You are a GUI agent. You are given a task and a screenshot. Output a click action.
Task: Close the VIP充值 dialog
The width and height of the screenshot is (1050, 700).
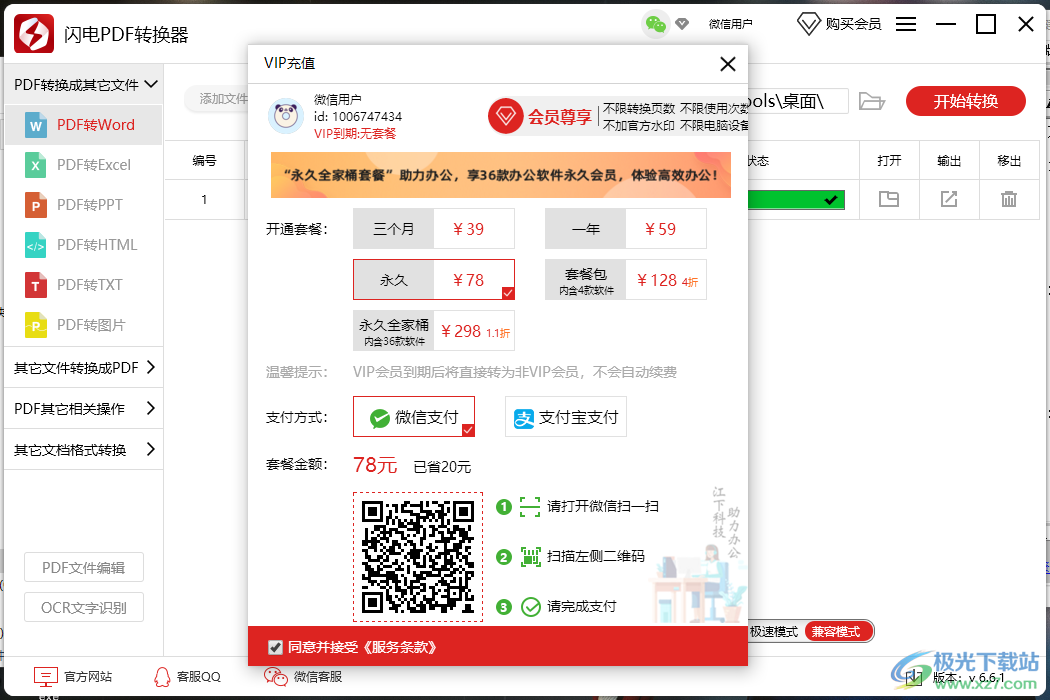pyautogui.click(x=728, y=64)
